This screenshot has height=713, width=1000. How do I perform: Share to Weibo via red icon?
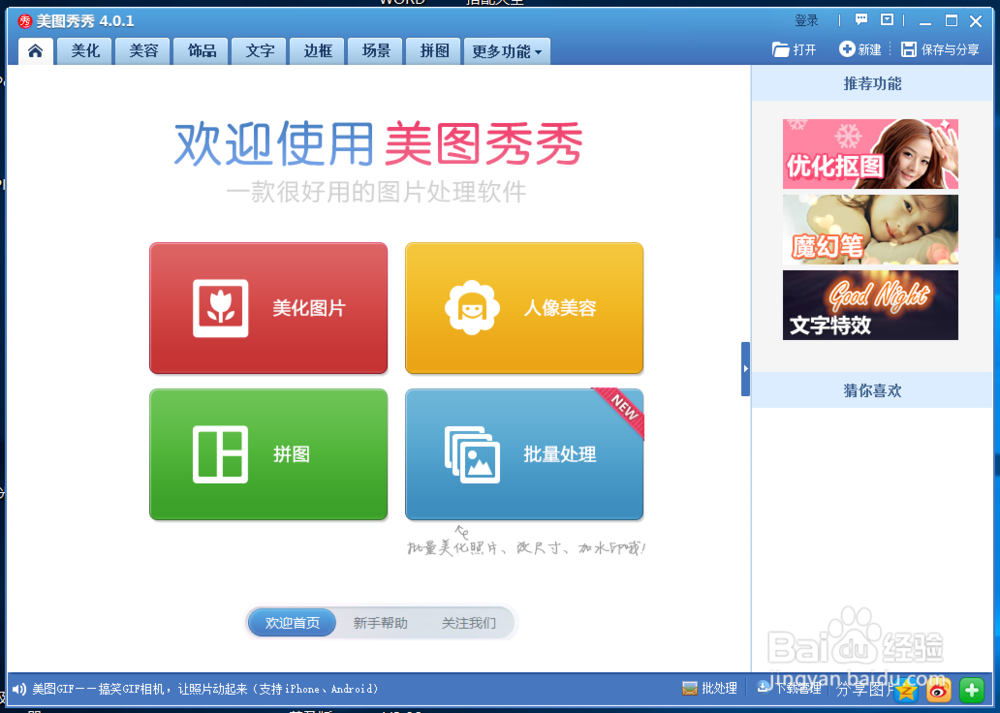[938, 689]
